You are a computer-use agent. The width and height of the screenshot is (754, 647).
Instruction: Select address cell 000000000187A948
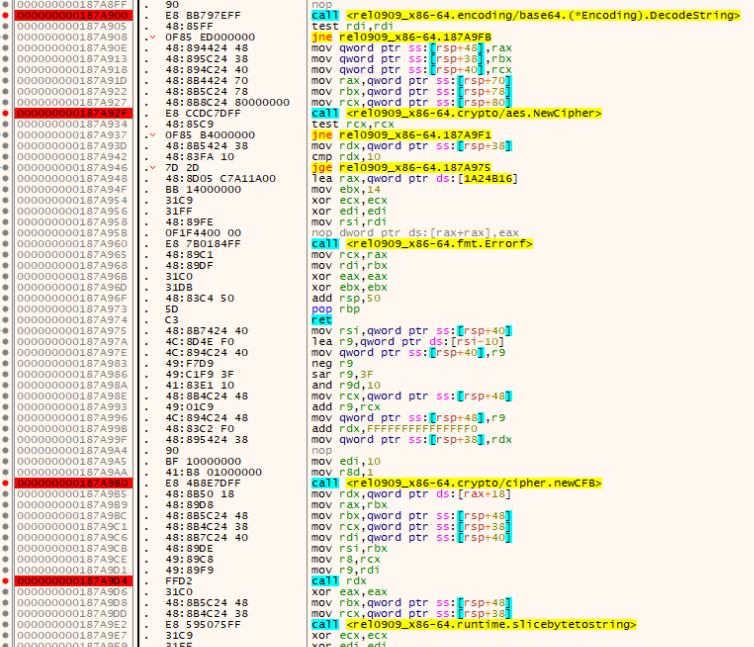click(73, 178)
